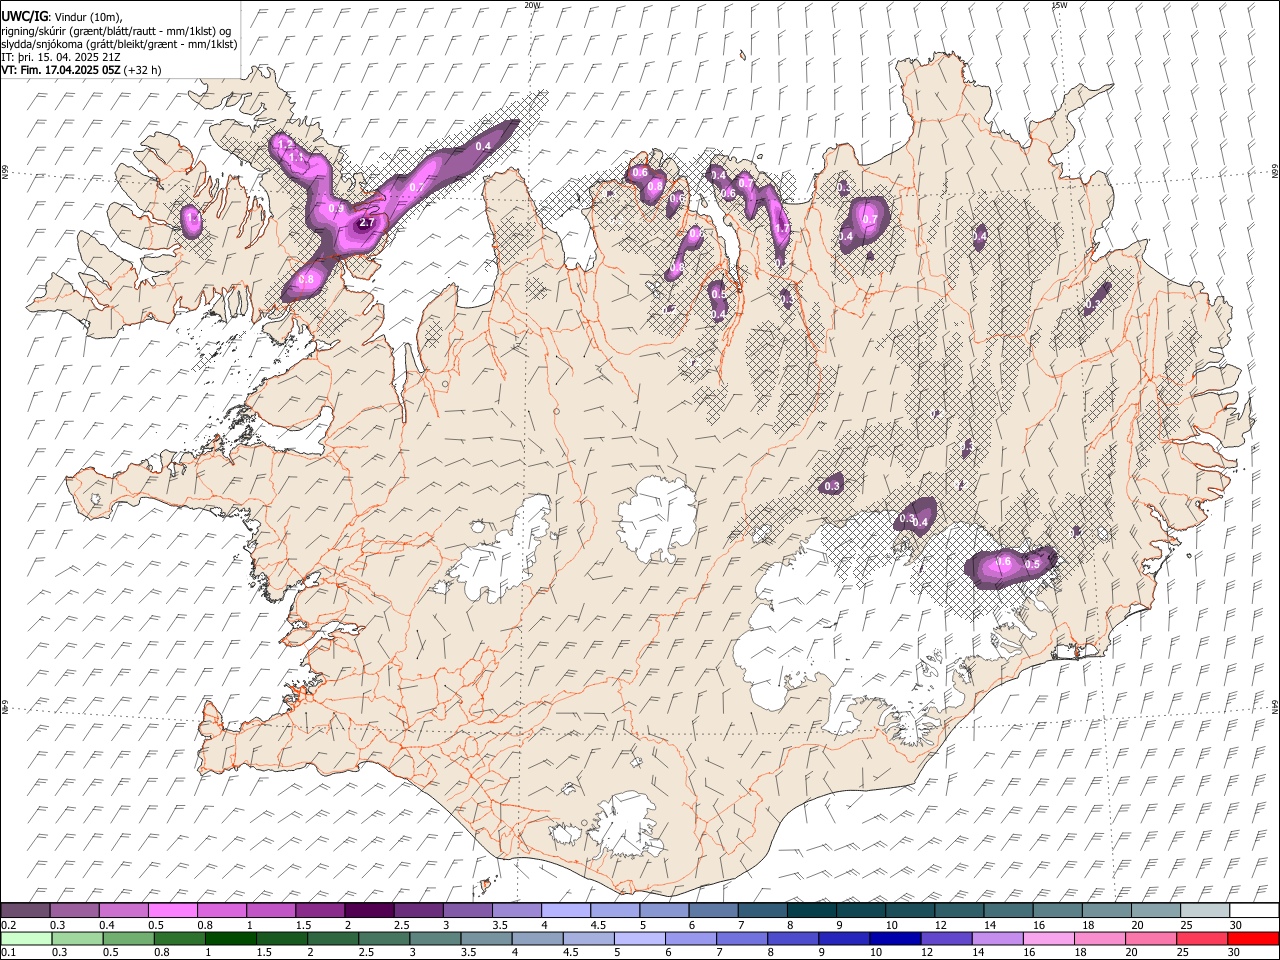Pick the bright red 30 swatch, lower legend

coord(1252,938)
